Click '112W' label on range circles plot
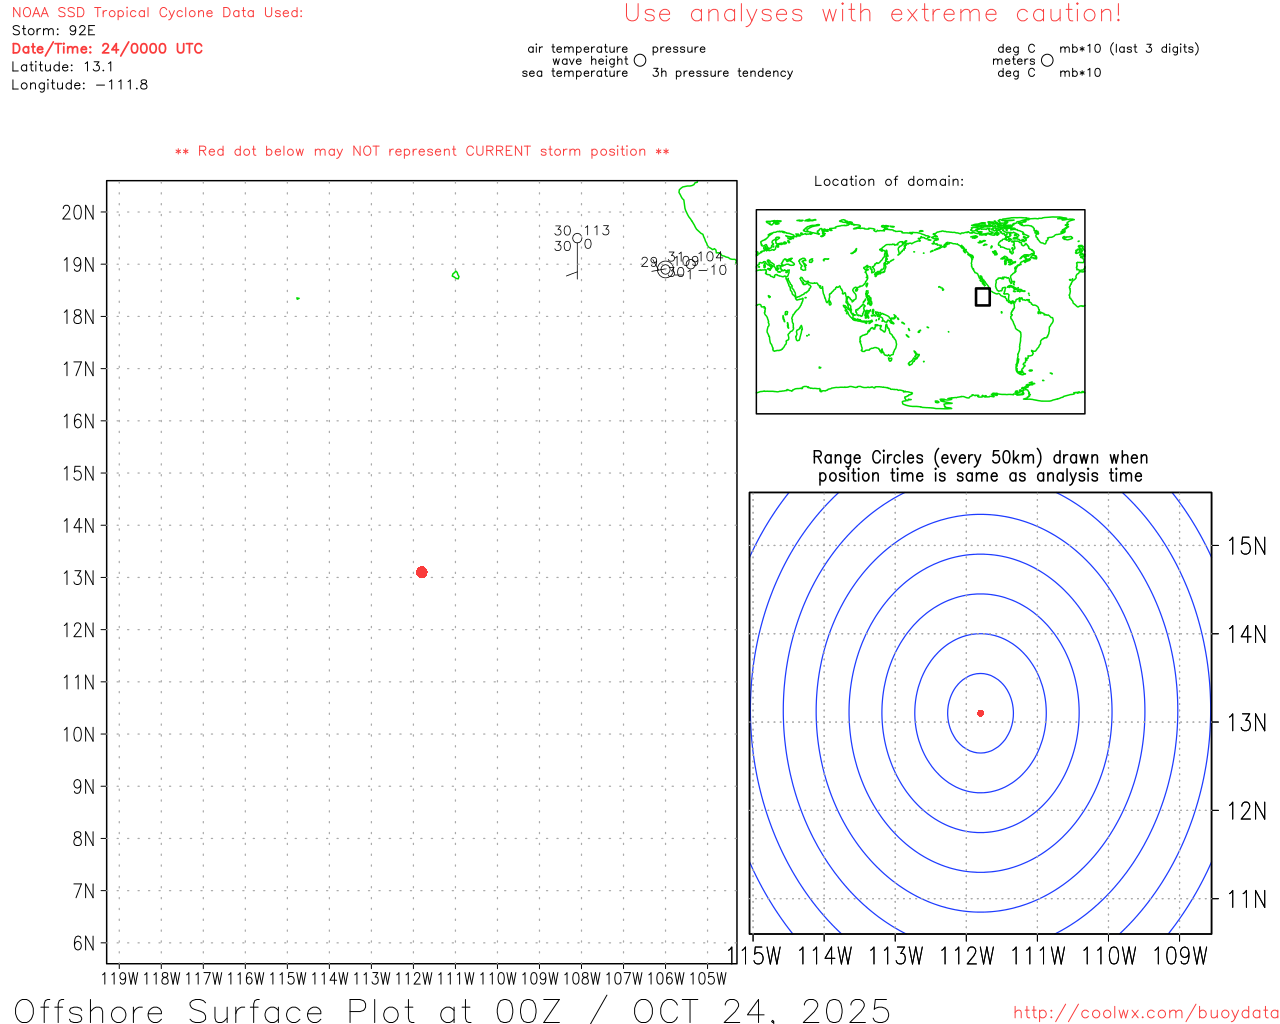This screenshot has width=1280, height=1024. (x=967, y=956)
